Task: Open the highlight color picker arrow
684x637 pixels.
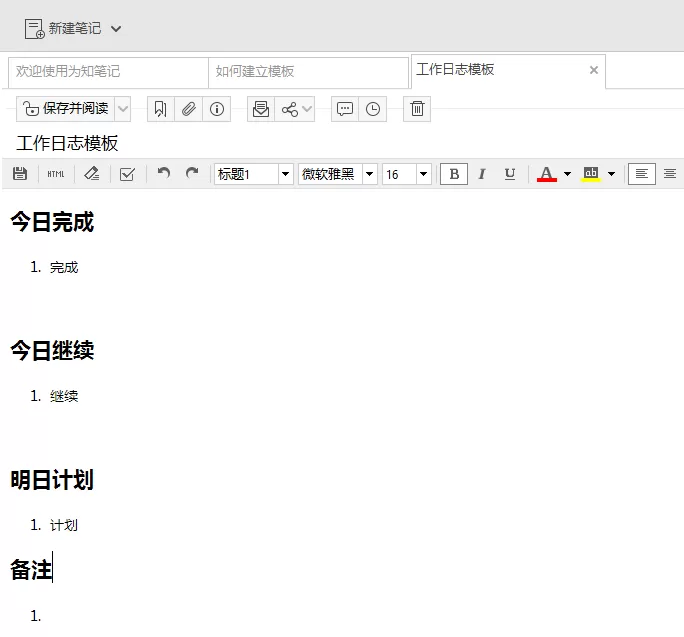Action: (x=612, y=174)
